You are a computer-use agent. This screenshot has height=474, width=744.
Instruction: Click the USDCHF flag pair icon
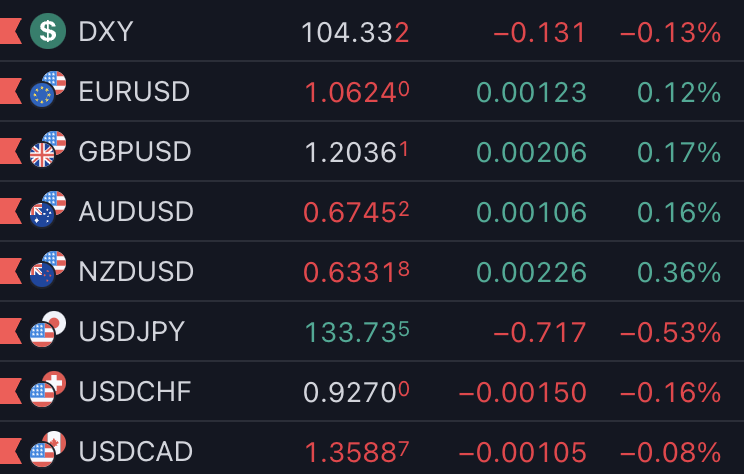pos(48,389)
